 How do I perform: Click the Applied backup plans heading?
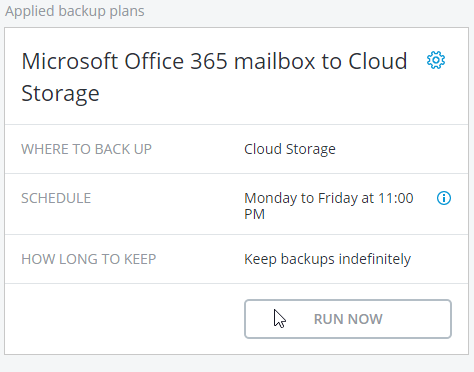[x=75, y=11]
